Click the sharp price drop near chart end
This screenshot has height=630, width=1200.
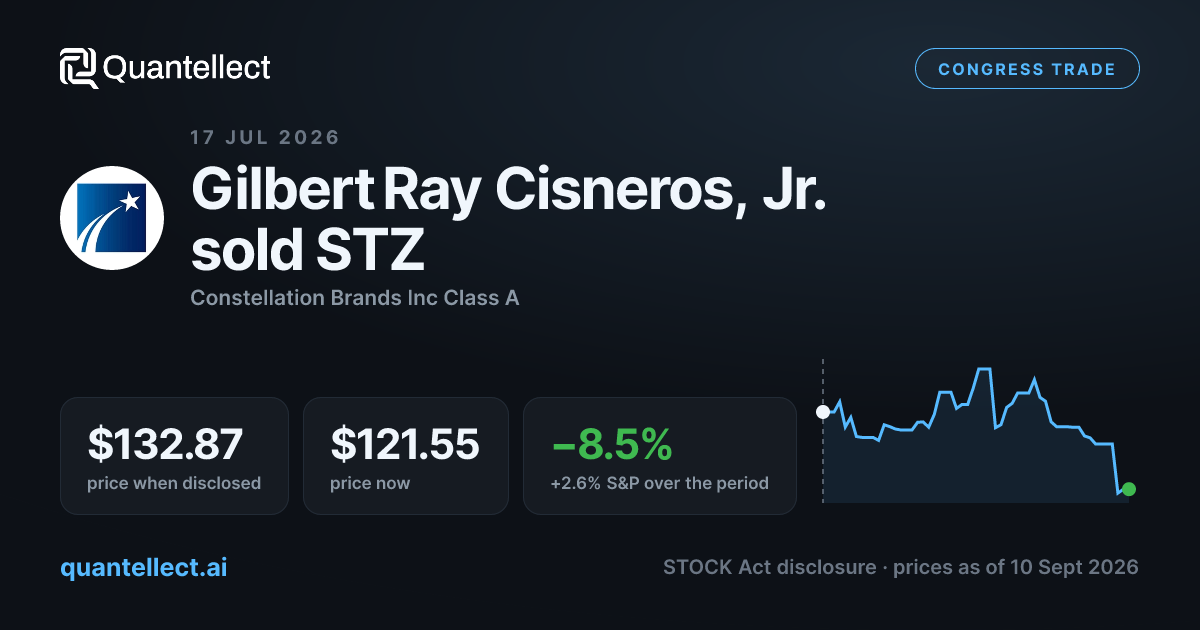(x=1115, y=468)
